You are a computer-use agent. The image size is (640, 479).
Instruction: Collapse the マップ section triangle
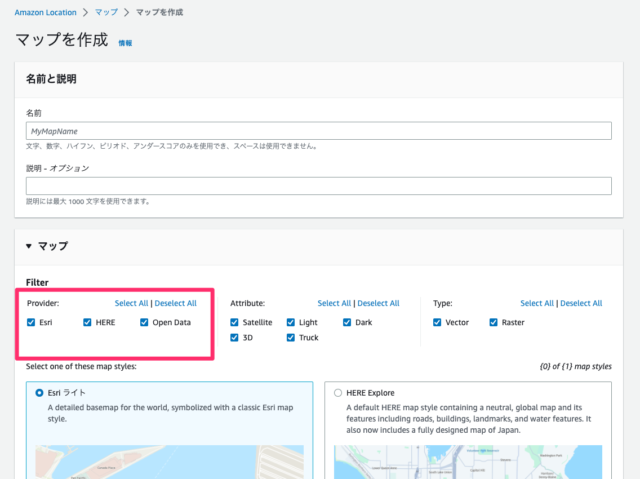pos(29,246)
